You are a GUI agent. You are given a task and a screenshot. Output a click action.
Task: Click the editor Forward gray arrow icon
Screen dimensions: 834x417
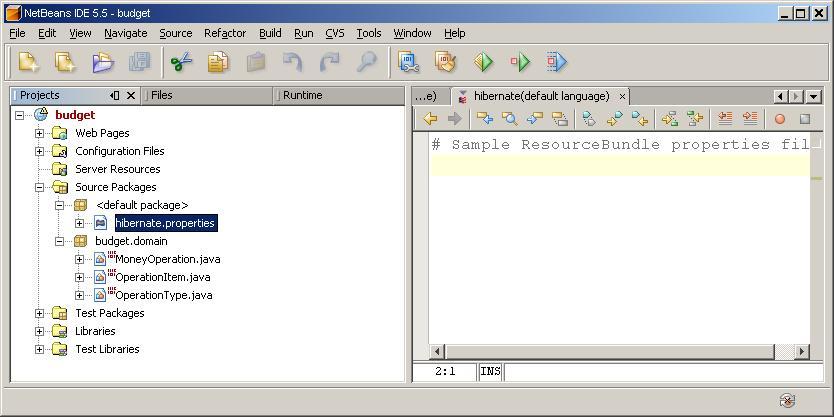pos(454,119)
